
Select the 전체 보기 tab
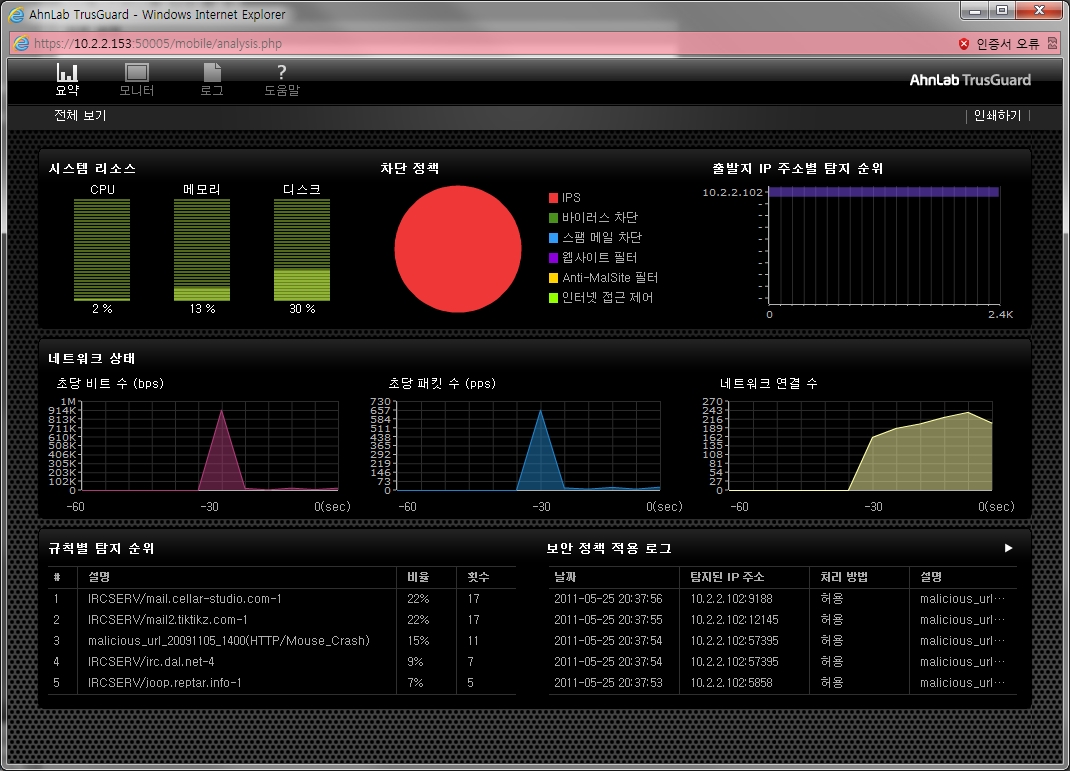[x=80, y=116]
